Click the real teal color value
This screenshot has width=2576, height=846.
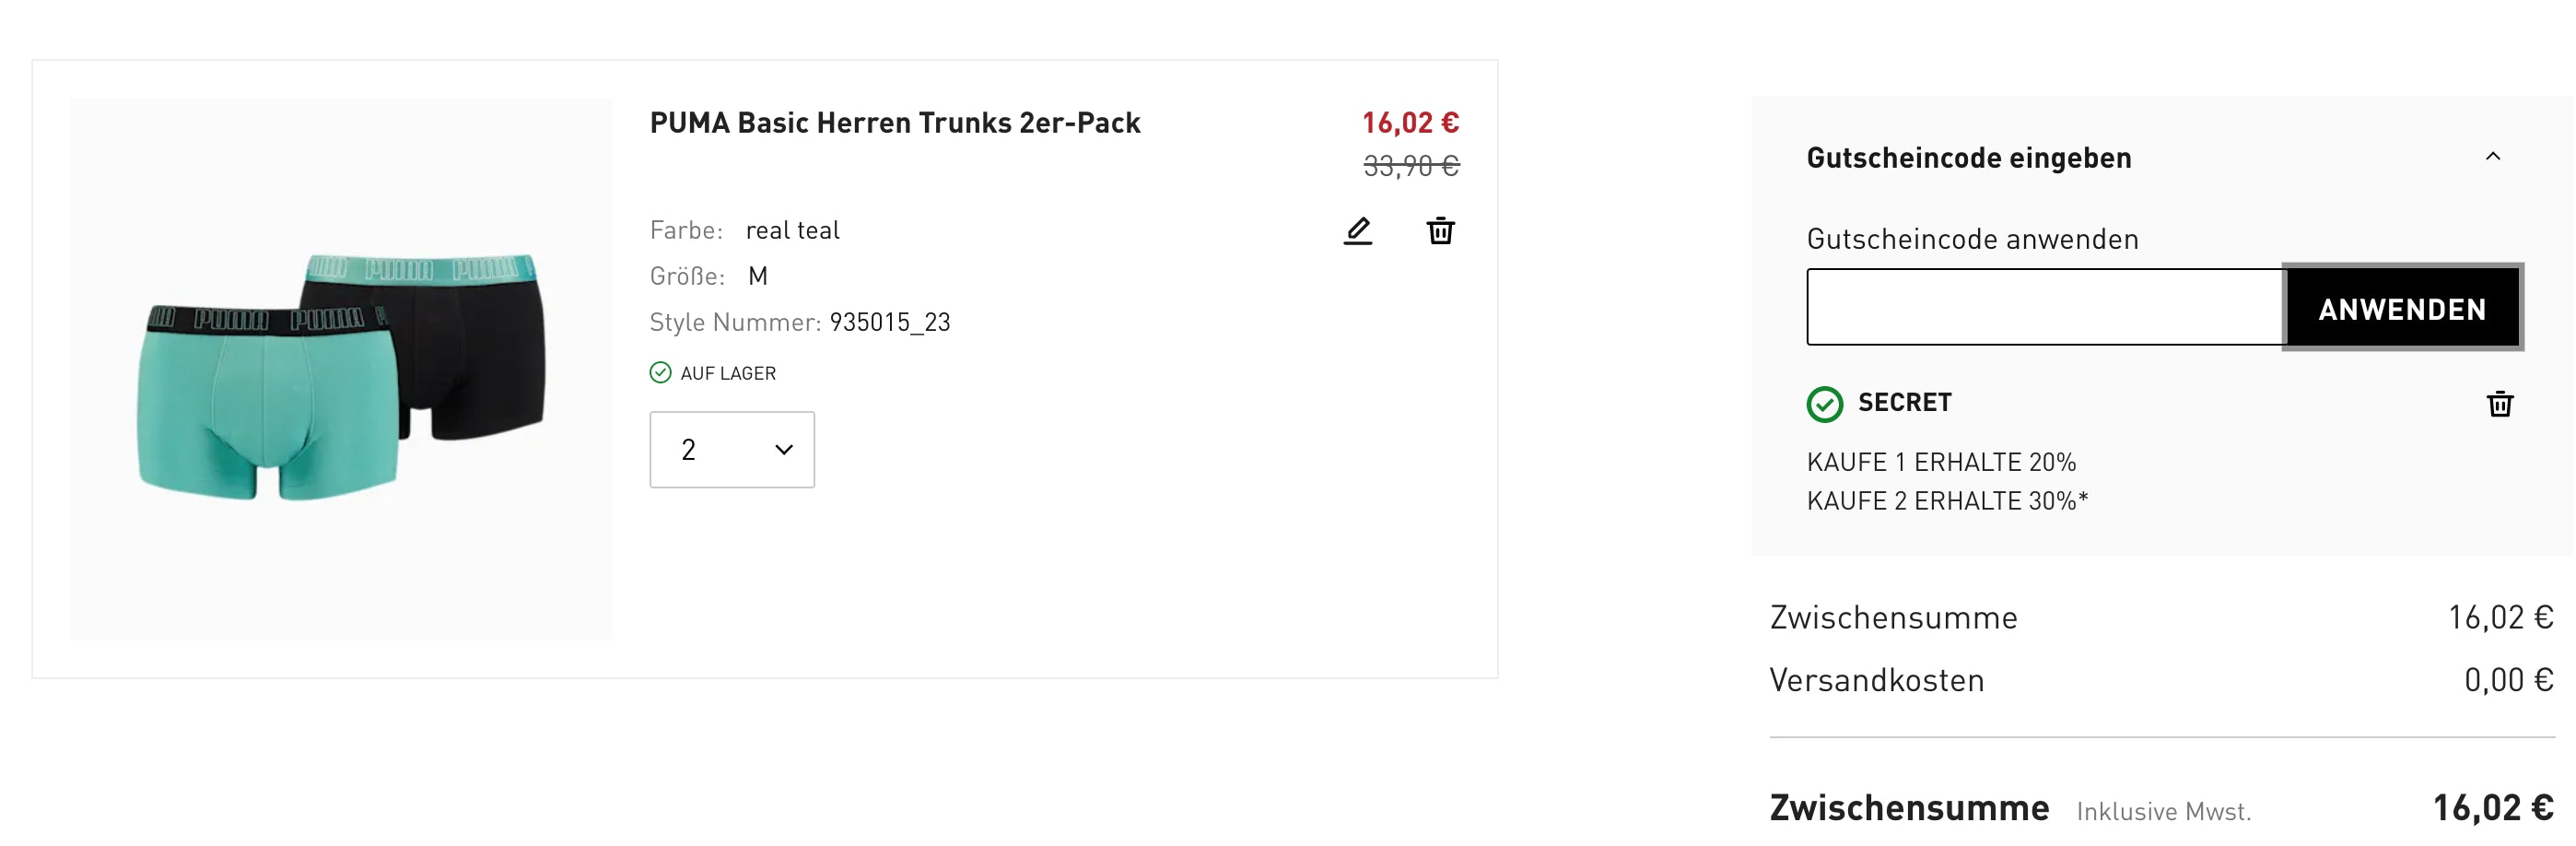pyautogui.click(x=792, y=231)
